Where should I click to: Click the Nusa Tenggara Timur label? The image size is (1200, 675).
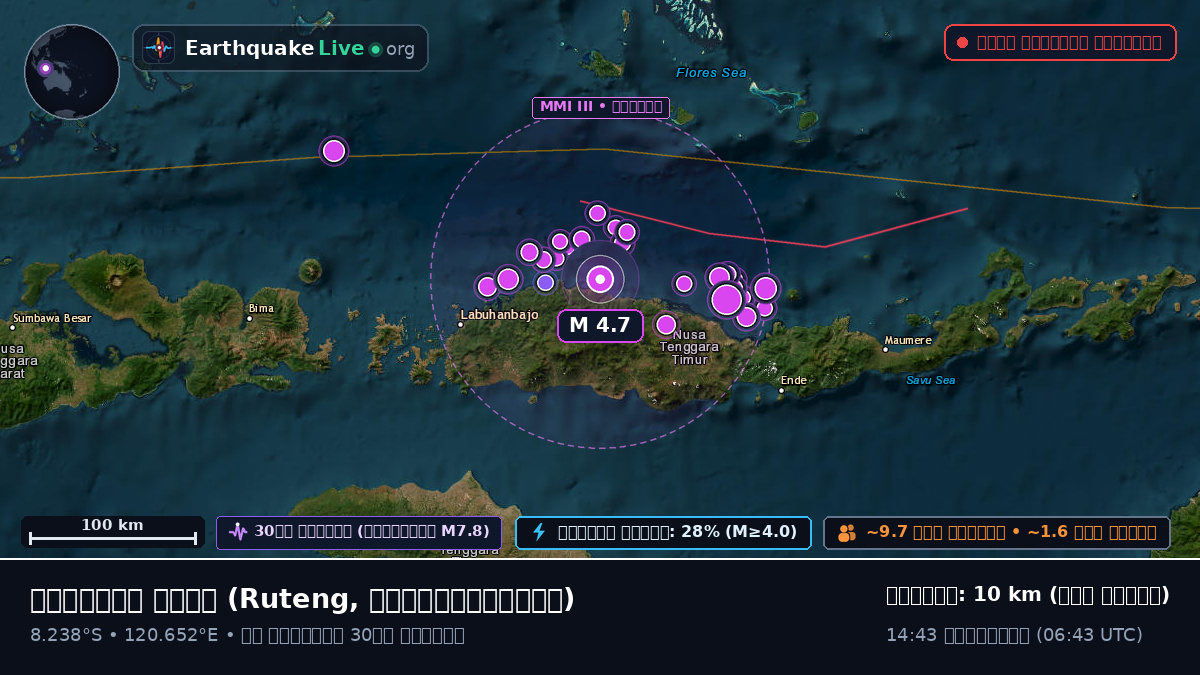tap(690, 347)
